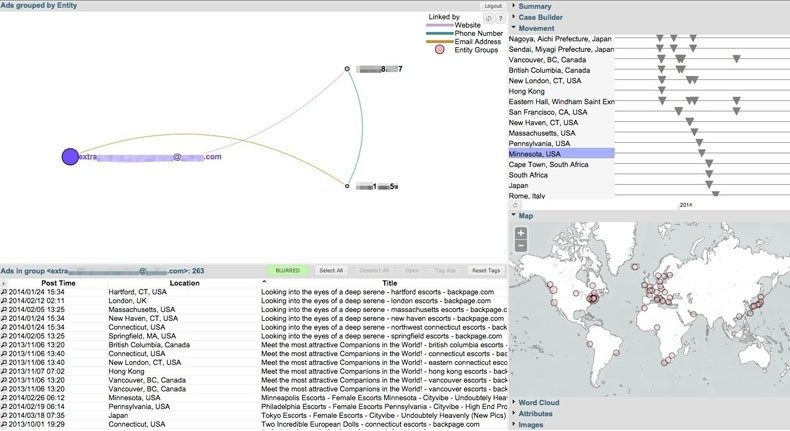Click the Logout button

coord(493,6)
